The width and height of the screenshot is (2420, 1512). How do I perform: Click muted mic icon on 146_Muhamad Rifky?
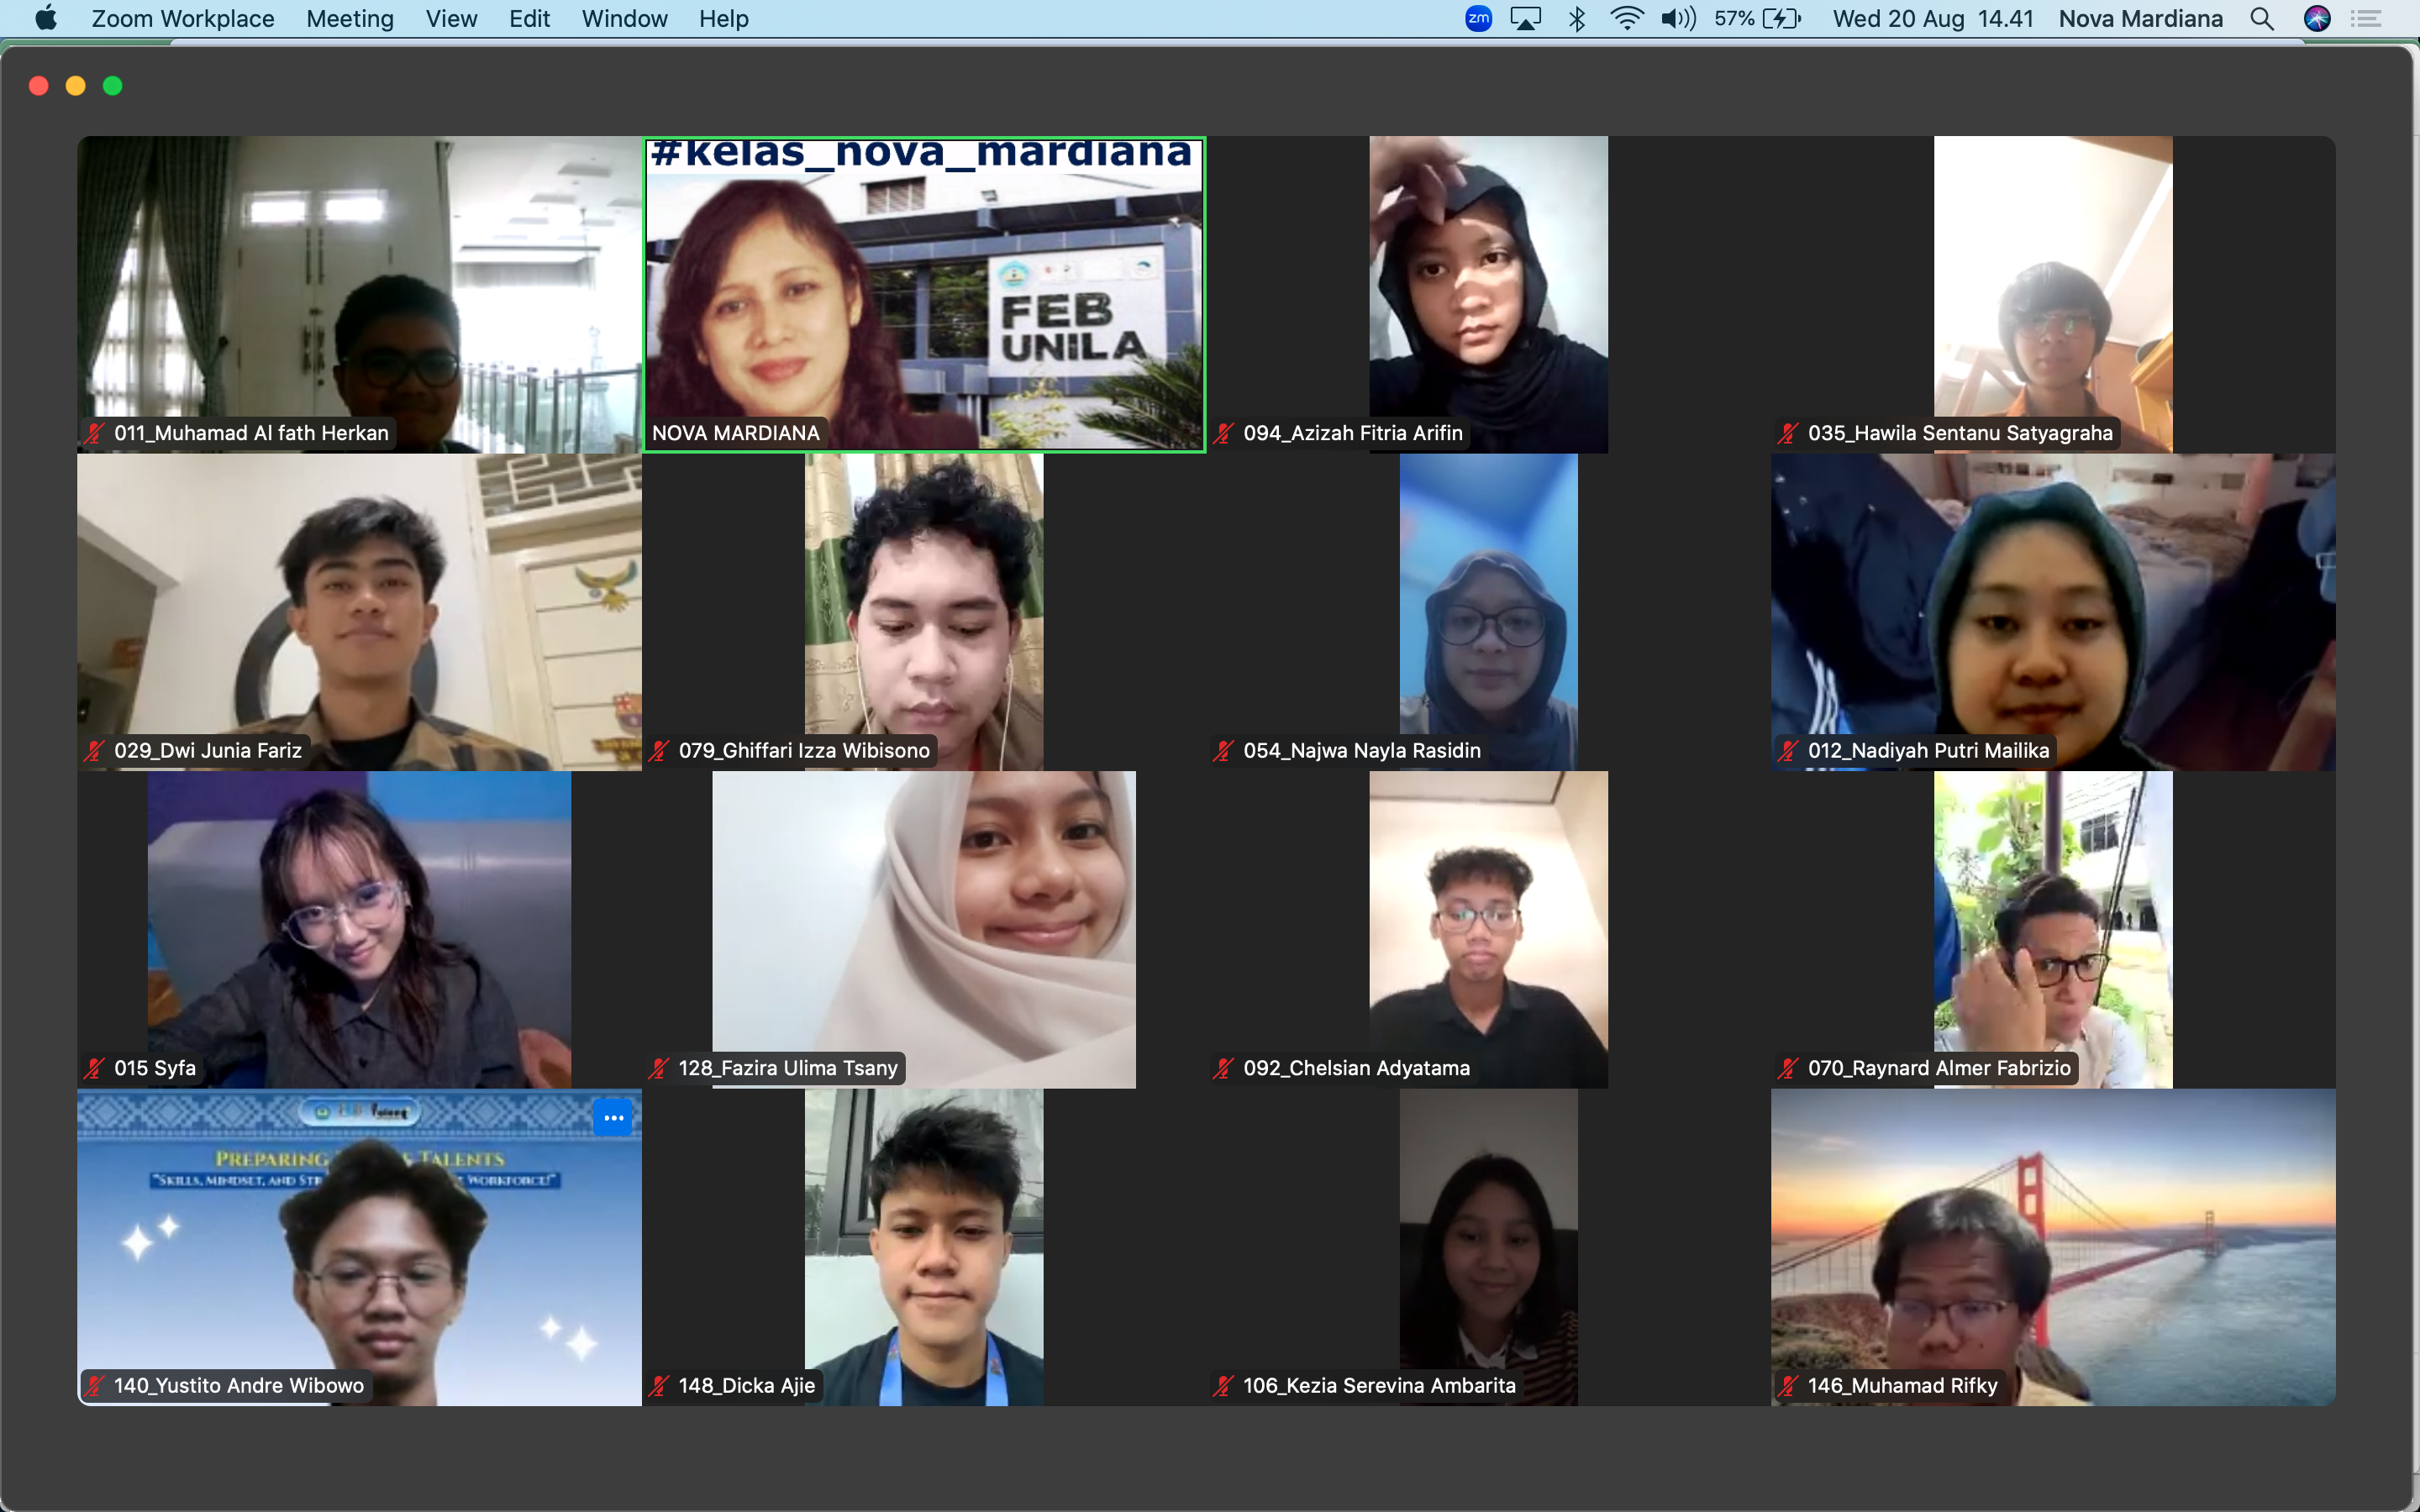point(1788,1385)
